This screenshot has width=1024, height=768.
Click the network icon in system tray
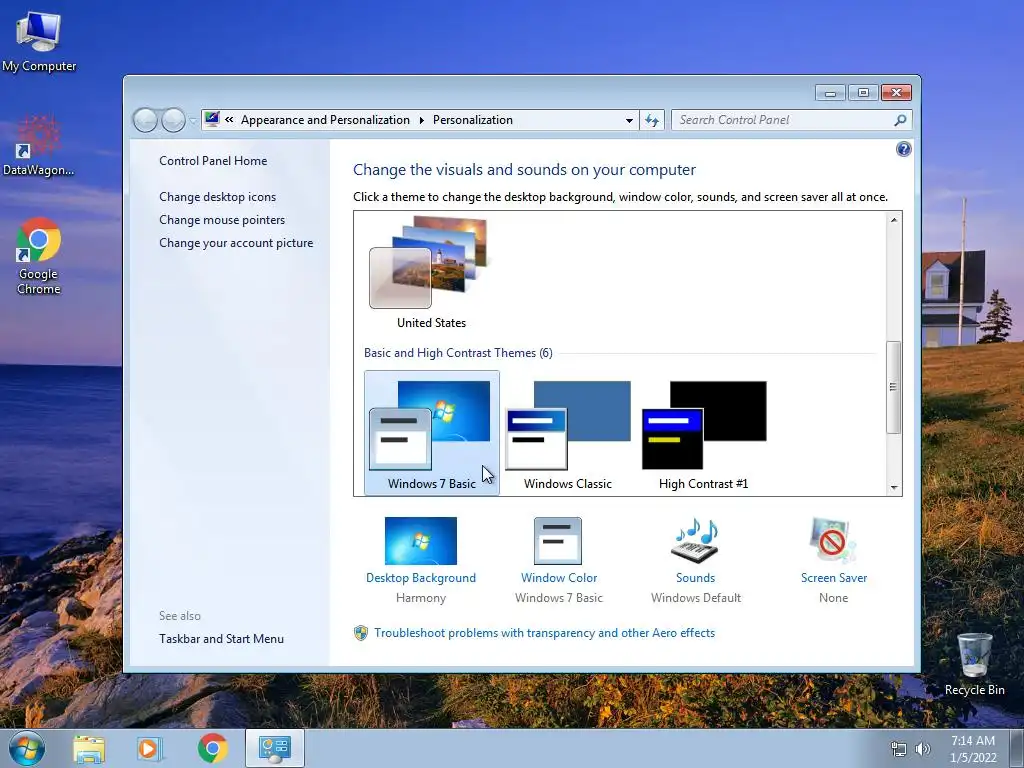tap(899, 749)
